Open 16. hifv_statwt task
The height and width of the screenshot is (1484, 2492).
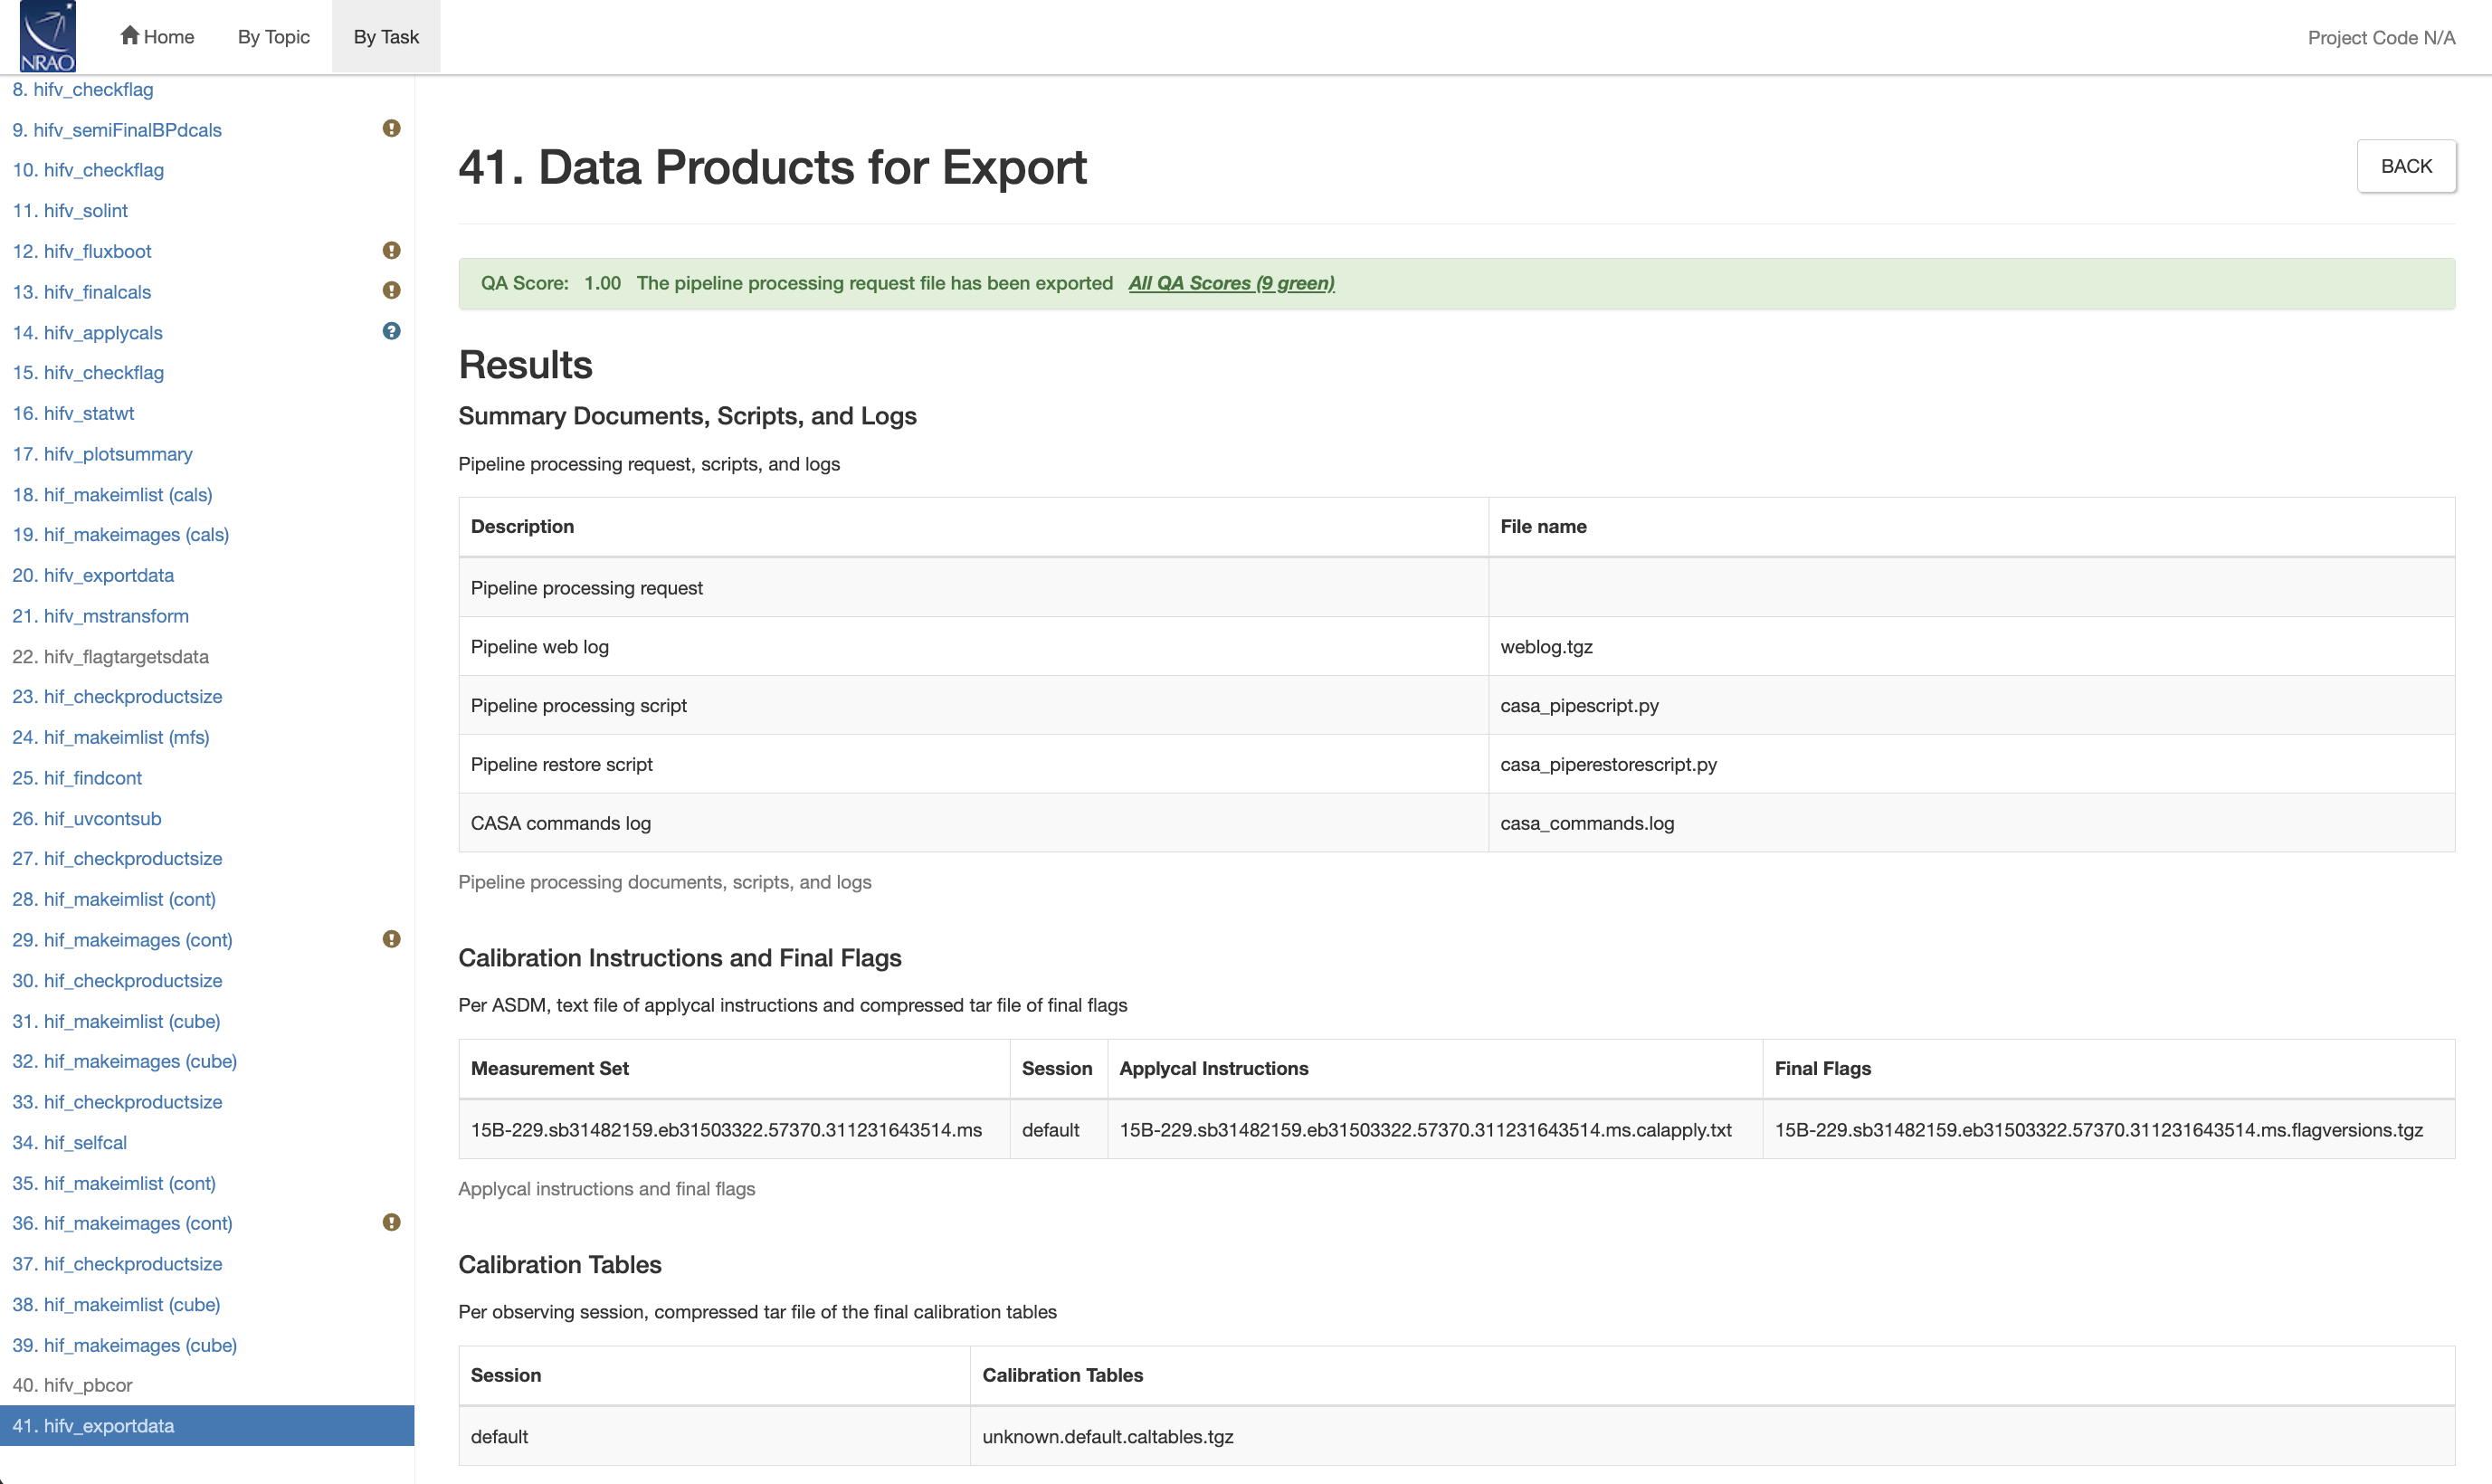pos(73,413)
